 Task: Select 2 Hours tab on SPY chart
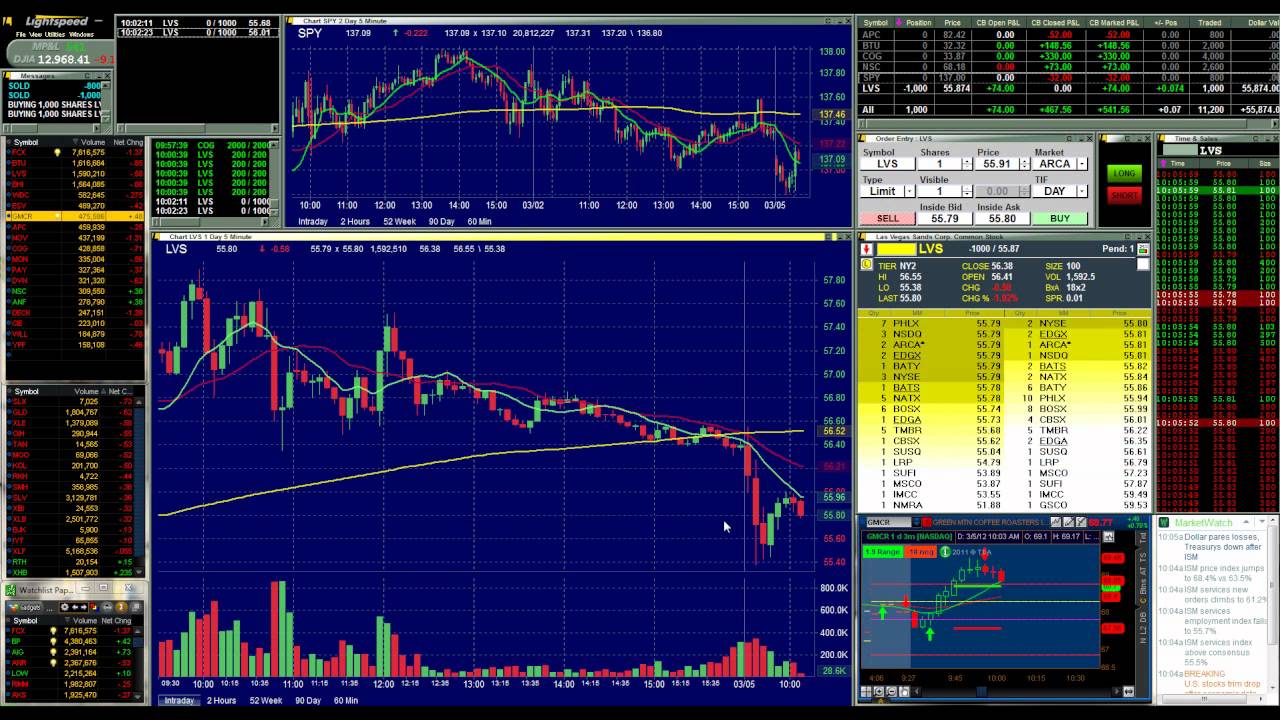pos(355,221)
